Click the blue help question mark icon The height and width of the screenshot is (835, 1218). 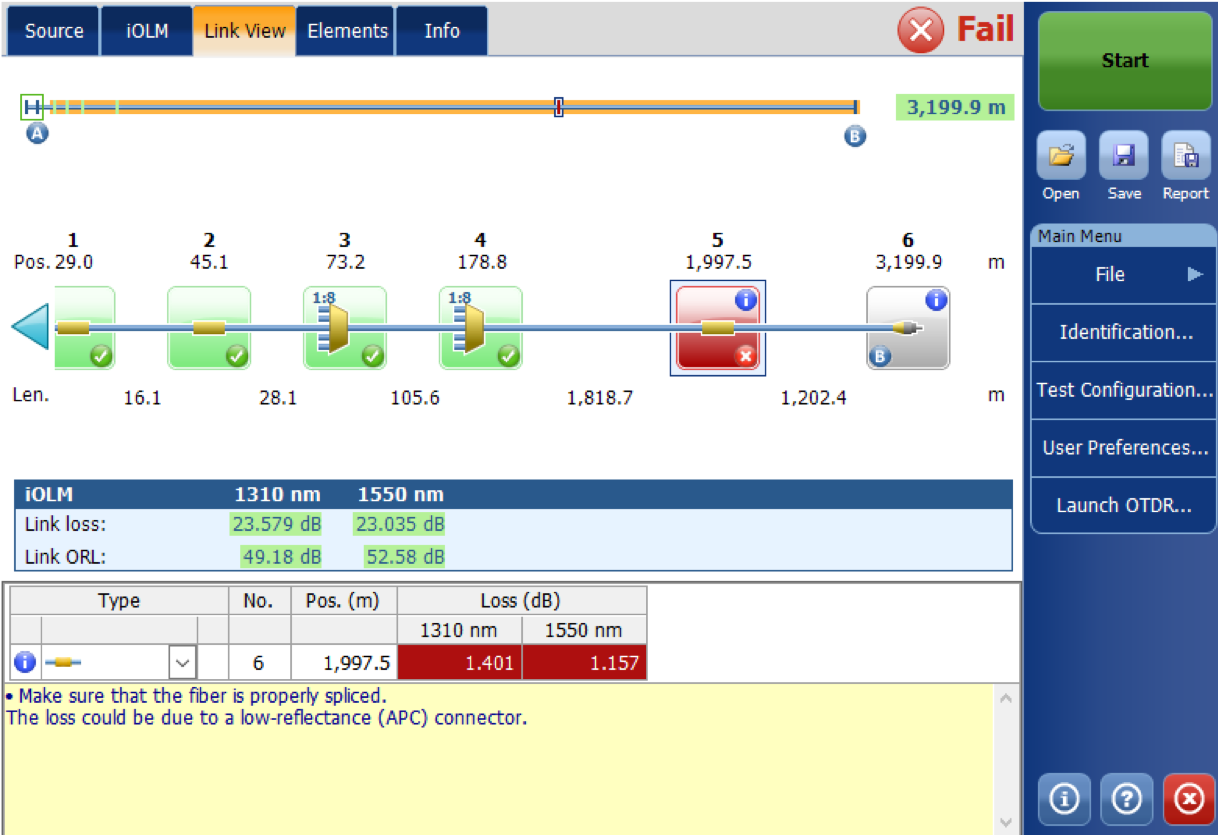point(1126,799)
